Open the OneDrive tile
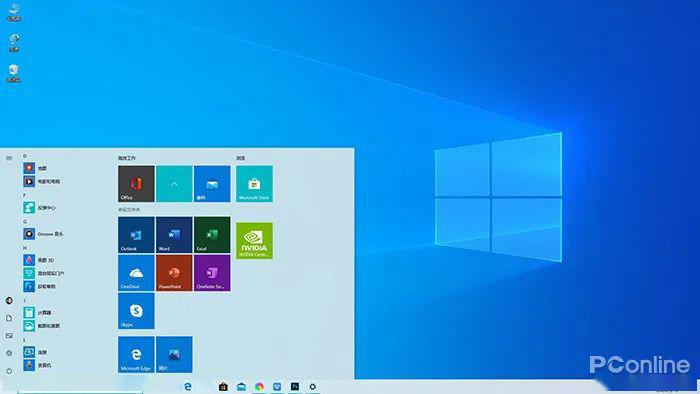Screen dimensions: 700x394 tap(136, 273)
